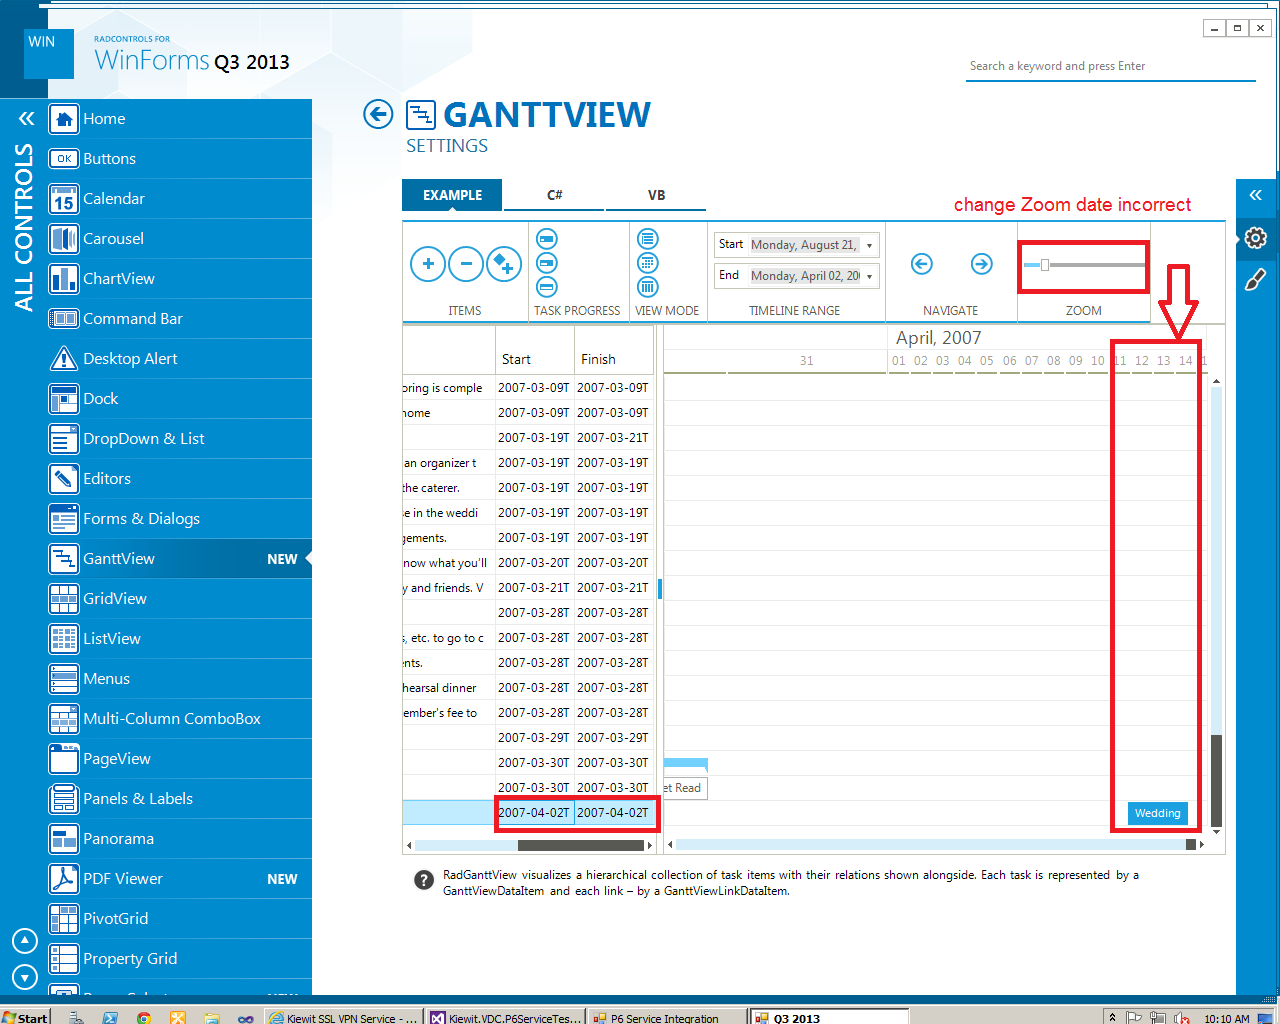
Task: Click the middle View Mode calendar icon
Action: tap(648, 263)
